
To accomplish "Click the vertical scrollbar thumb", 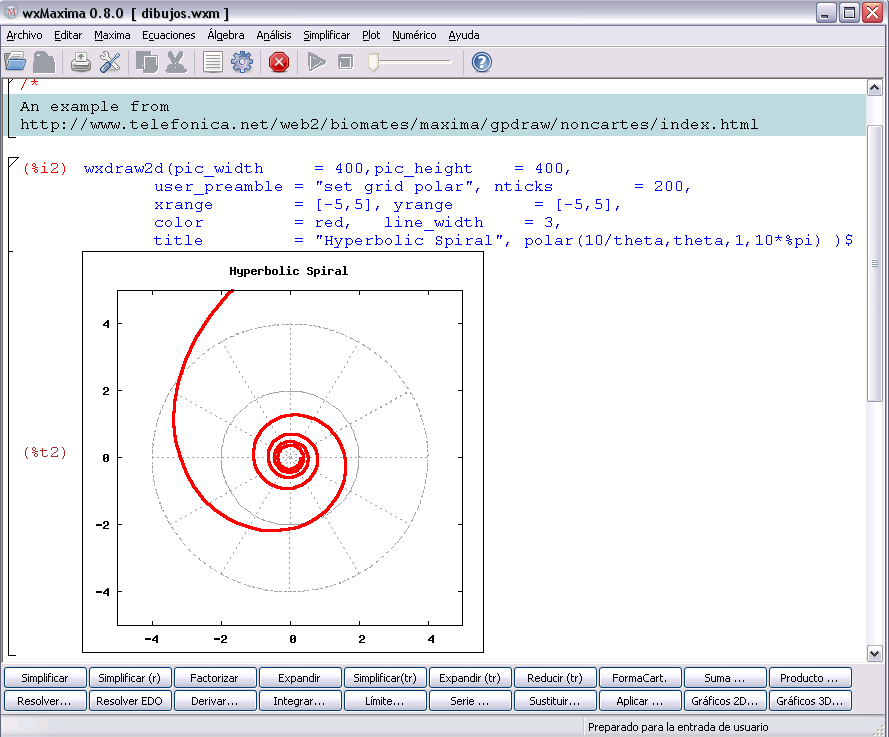I will (x=874, y=264).
